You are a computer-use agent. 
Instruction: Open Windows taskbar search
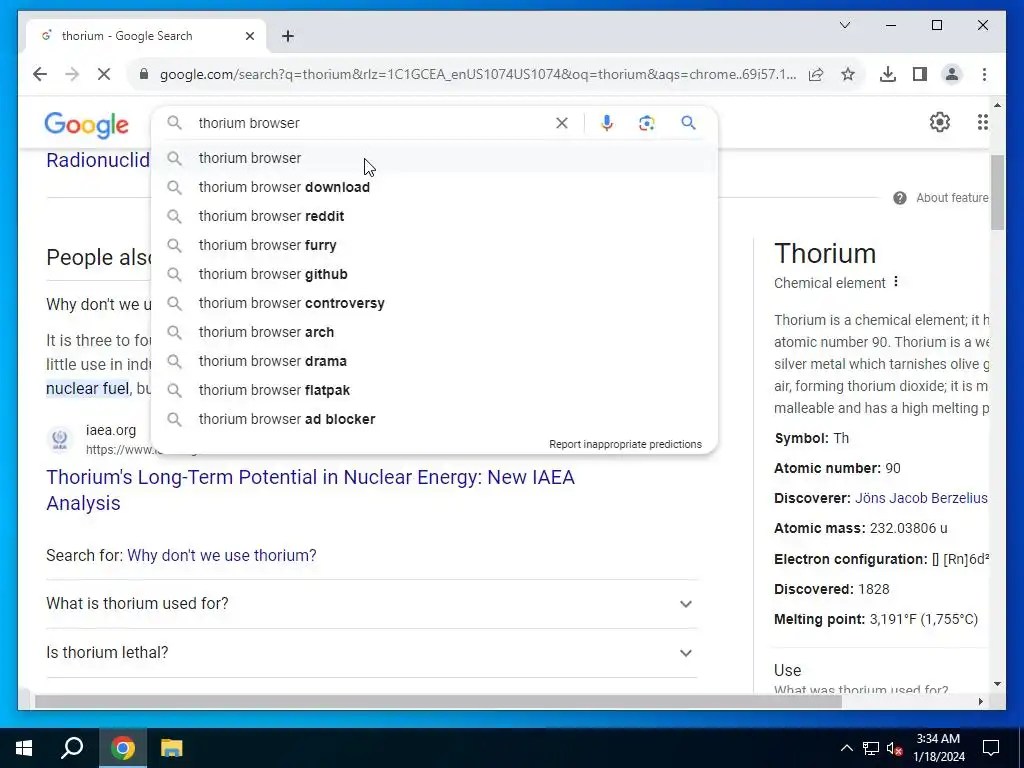click(x=72, y=748)
